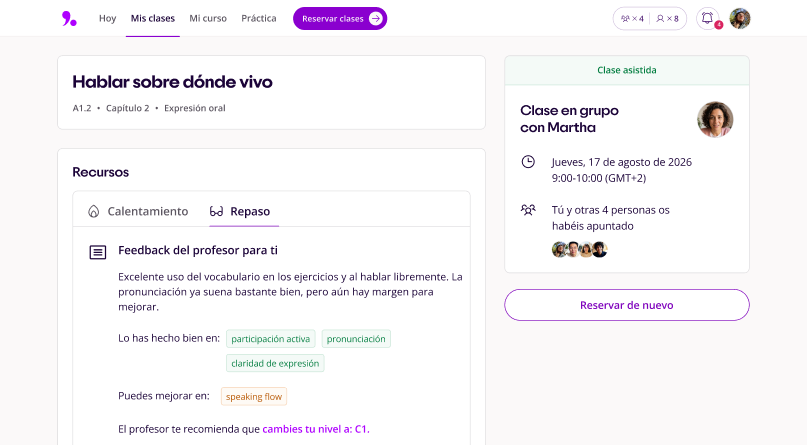Click the group people icon by attendees
The image size is (807, 445).
coord(528,210)
